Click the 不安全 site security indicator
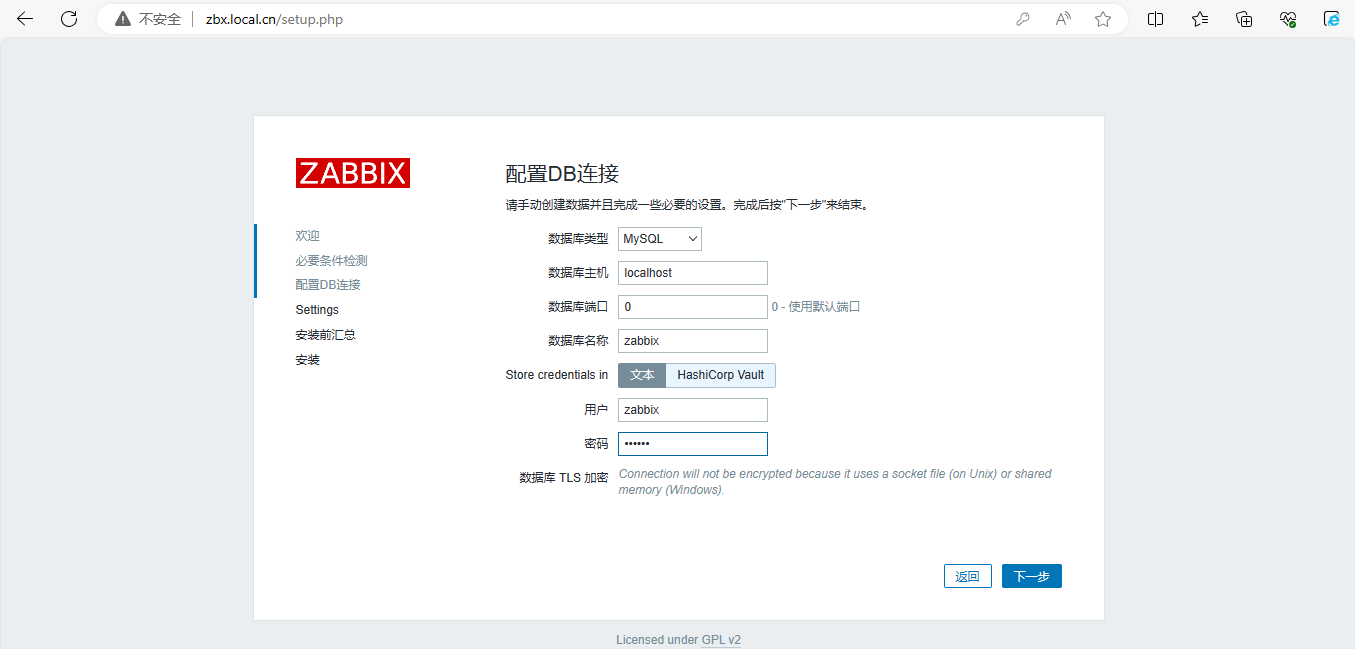The image size is (1355, 649). [148, 19]
